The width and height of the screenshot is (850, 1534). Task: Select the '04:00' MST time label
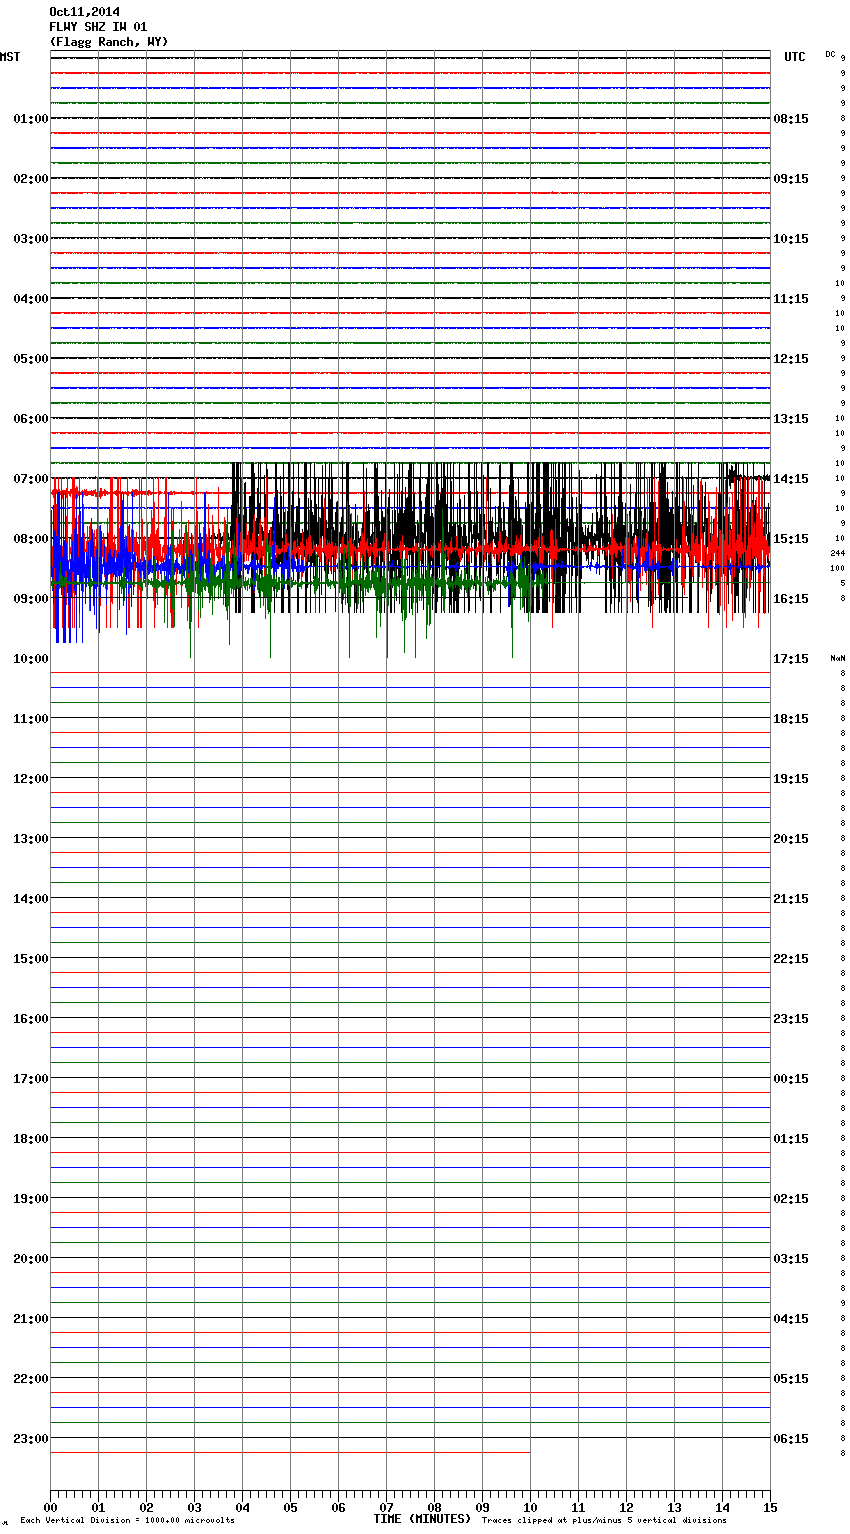click(31, 299)
